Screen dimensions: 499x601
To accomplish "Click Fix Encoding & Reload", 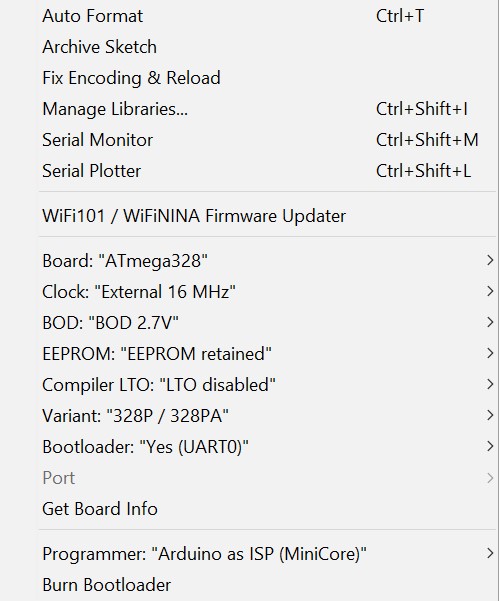I will (267, 78).
